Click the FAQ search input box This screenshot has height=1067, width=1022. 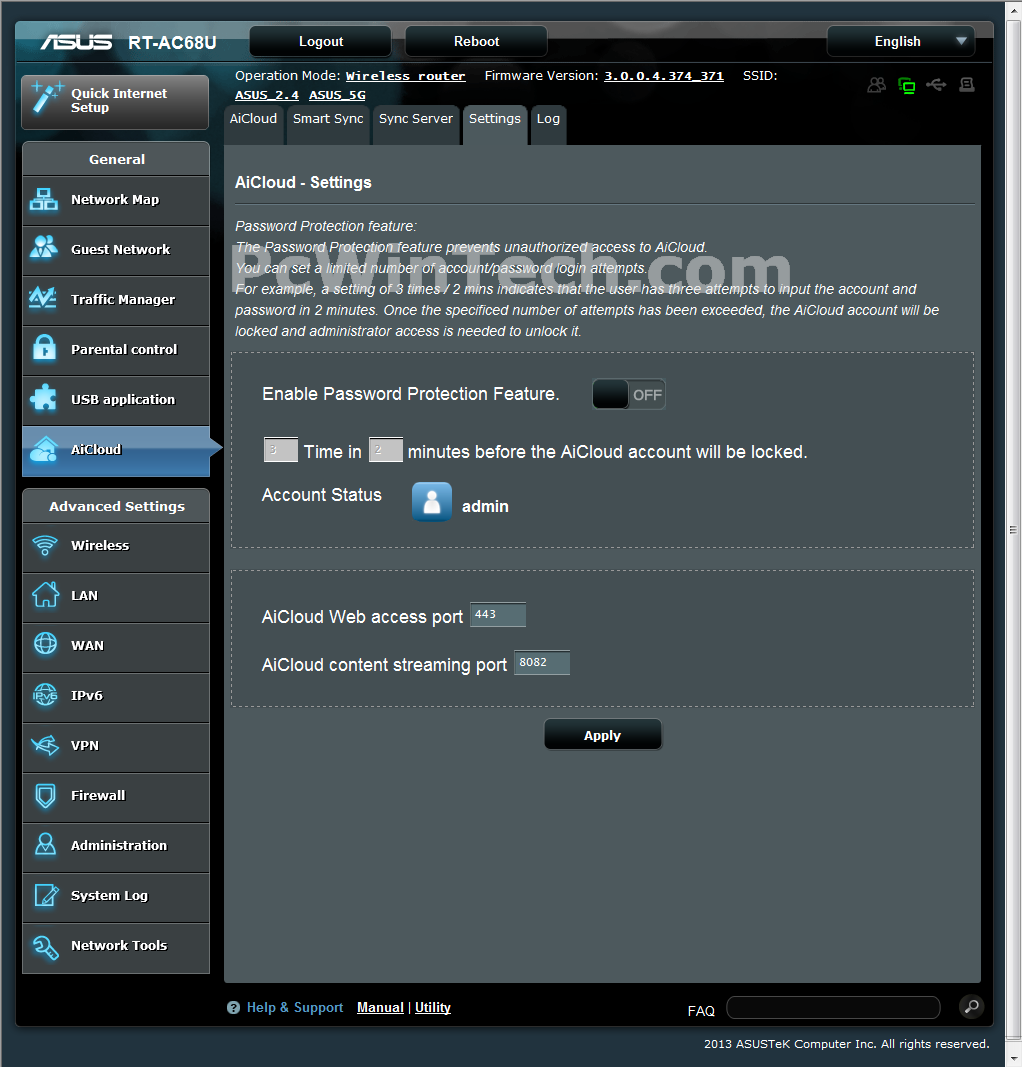point(833,1007)
